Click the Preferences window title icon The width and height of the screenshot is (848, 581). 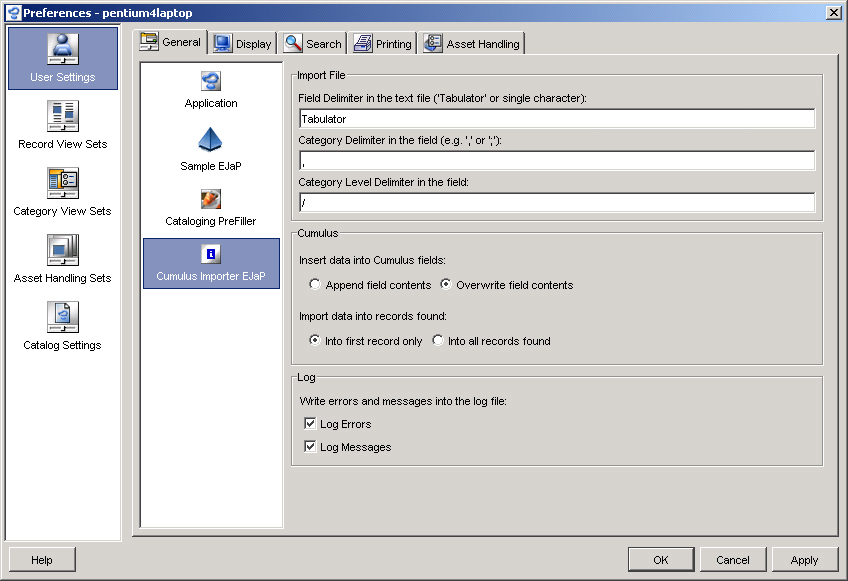click(13, 12)
